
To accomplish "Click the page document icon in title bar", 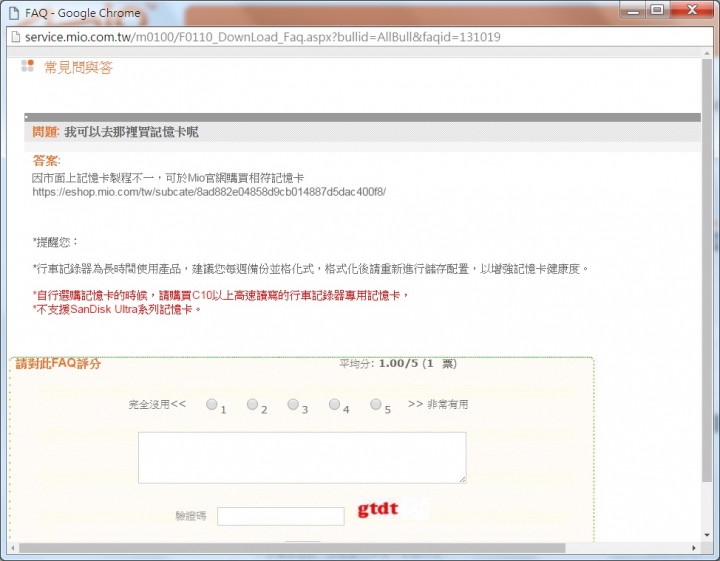I will pos(14,13).
